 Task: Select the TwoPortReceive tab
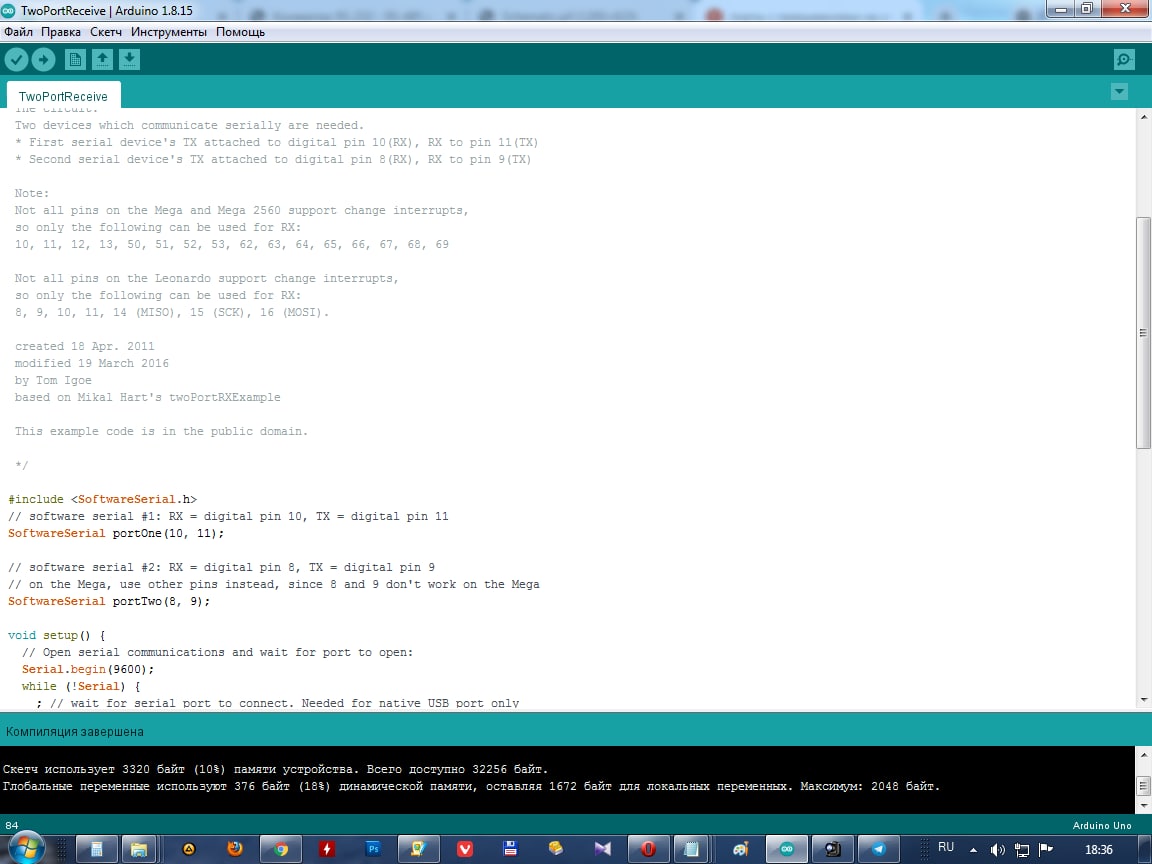click(x=63, y=96)
